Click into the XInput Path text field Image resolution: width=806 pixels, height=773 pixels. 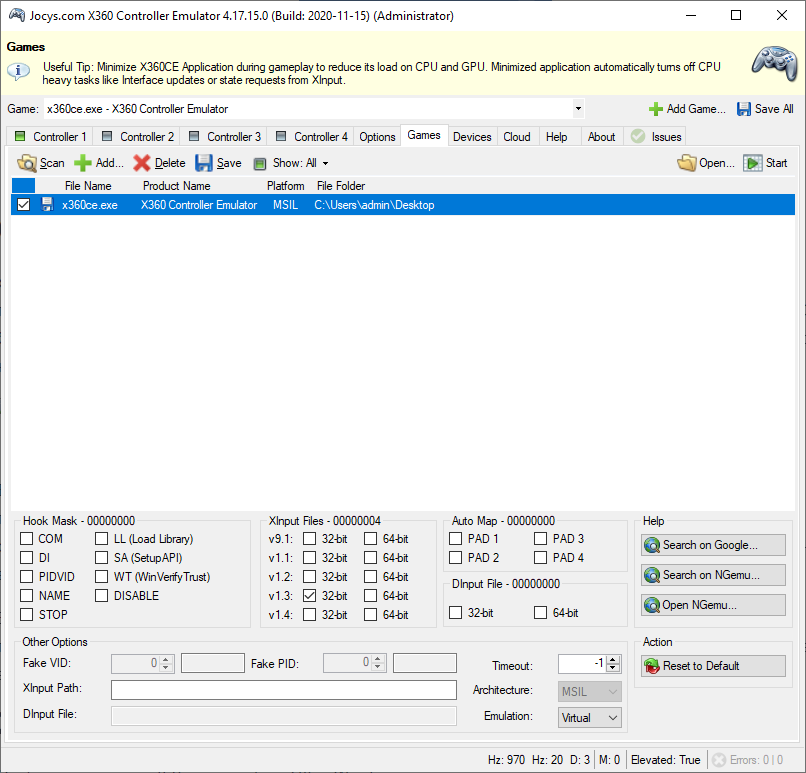(283, 690)
